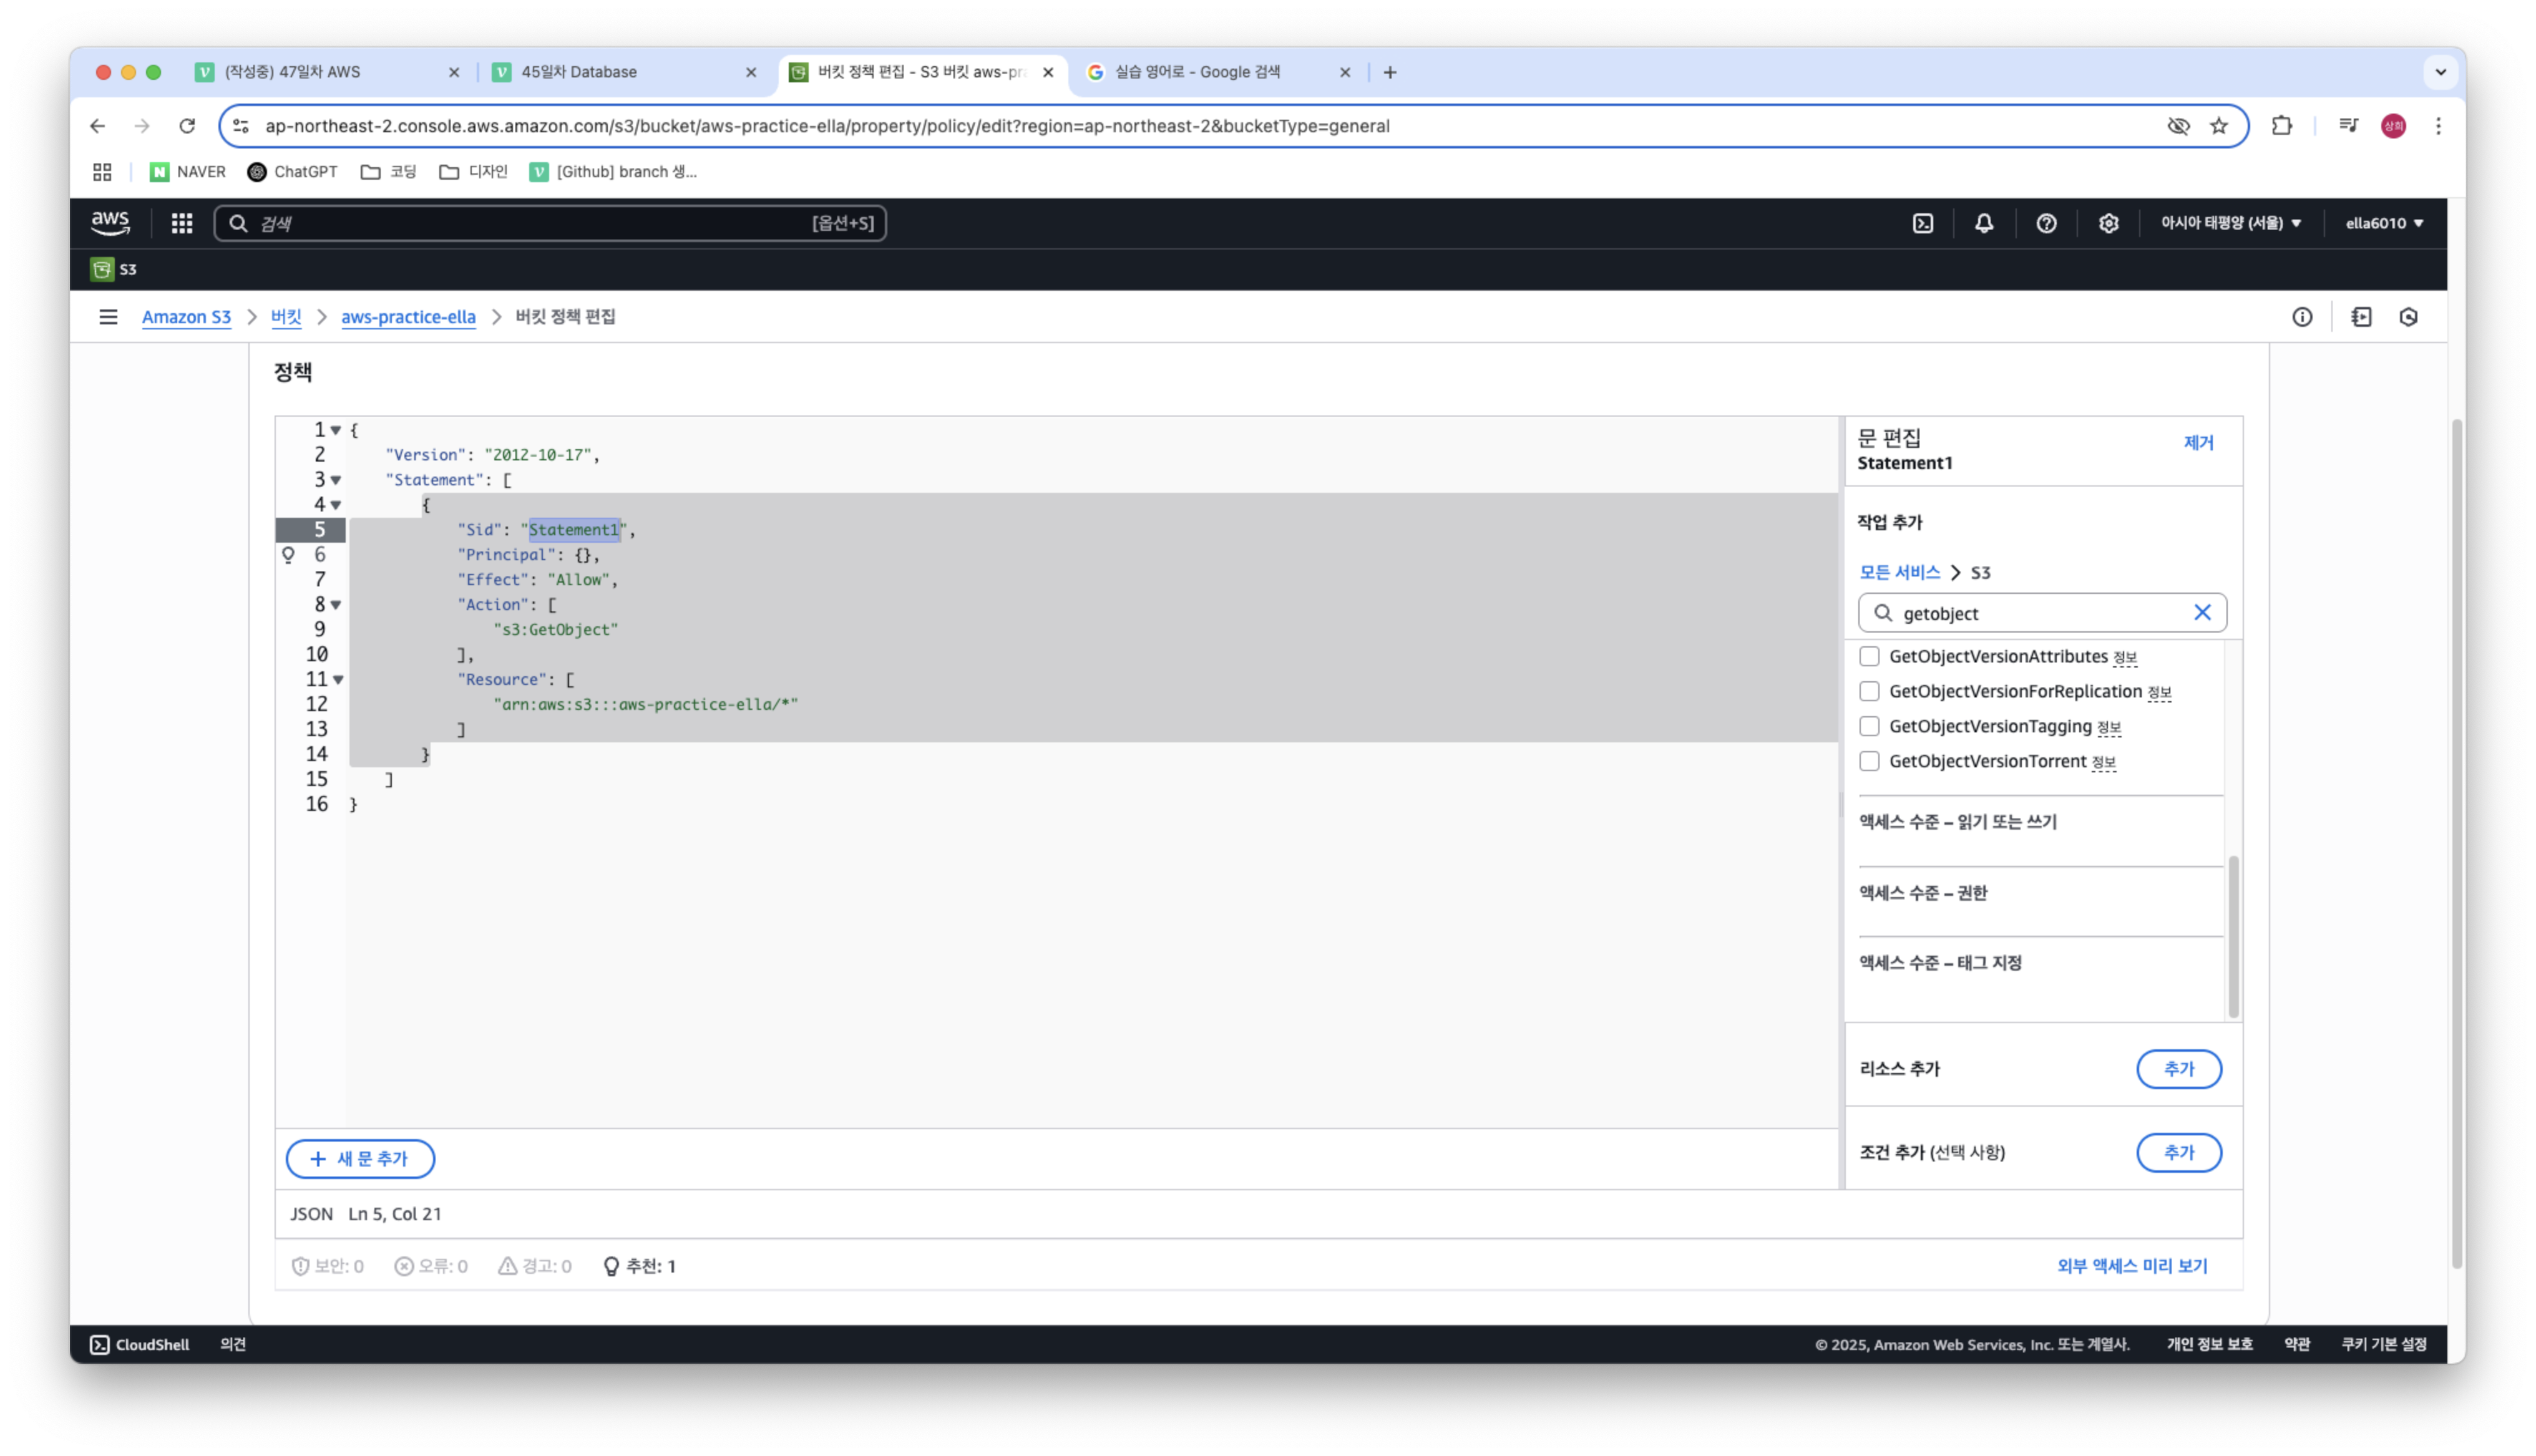
Task: Open AWS help question mark menu
Action: pyautogui.click(x=2046, y=223)
